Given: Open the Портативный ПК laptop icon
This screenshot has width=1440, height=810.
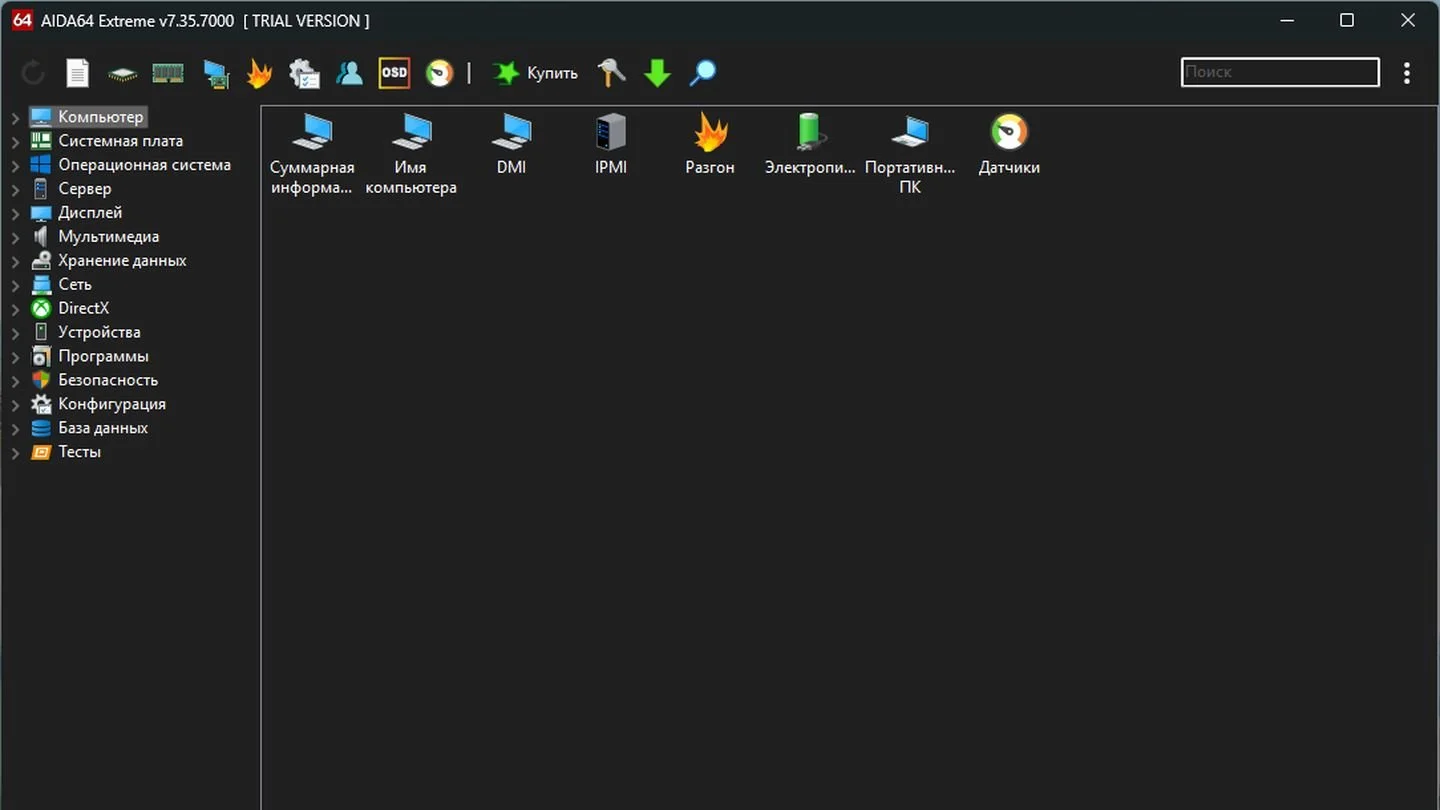Looking at the screenshot, I should [x=910, y=154].
